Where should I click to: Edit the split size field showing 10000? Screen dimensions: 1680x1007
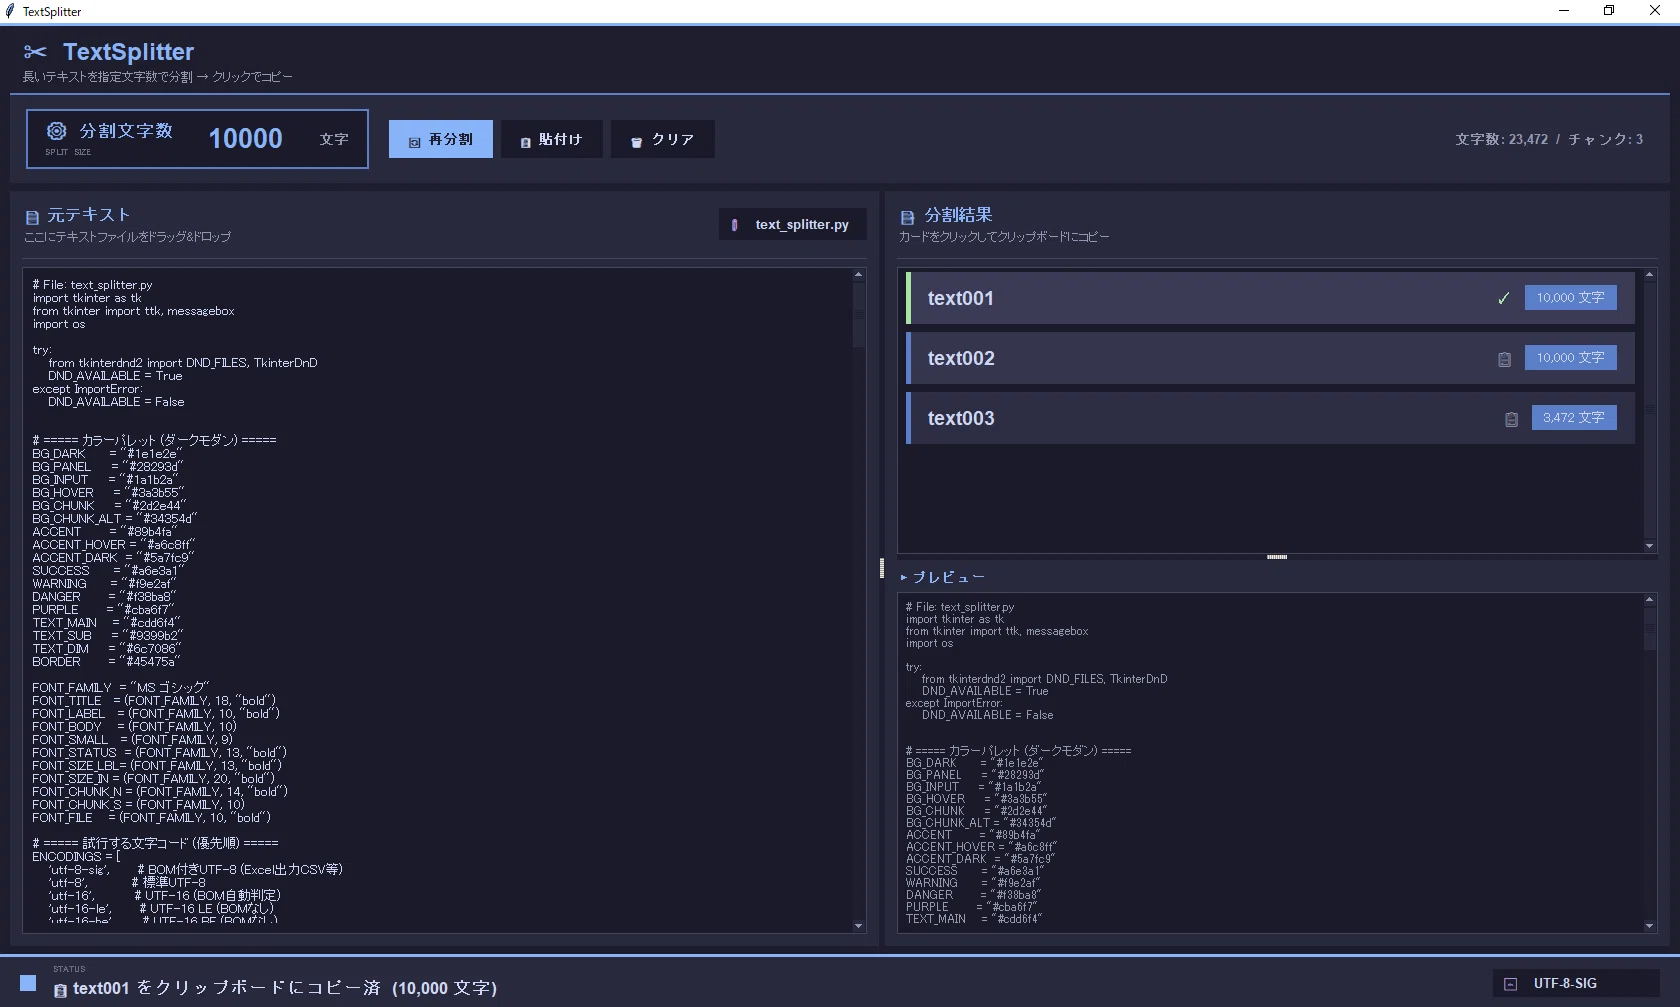click(x=246, y=139)
